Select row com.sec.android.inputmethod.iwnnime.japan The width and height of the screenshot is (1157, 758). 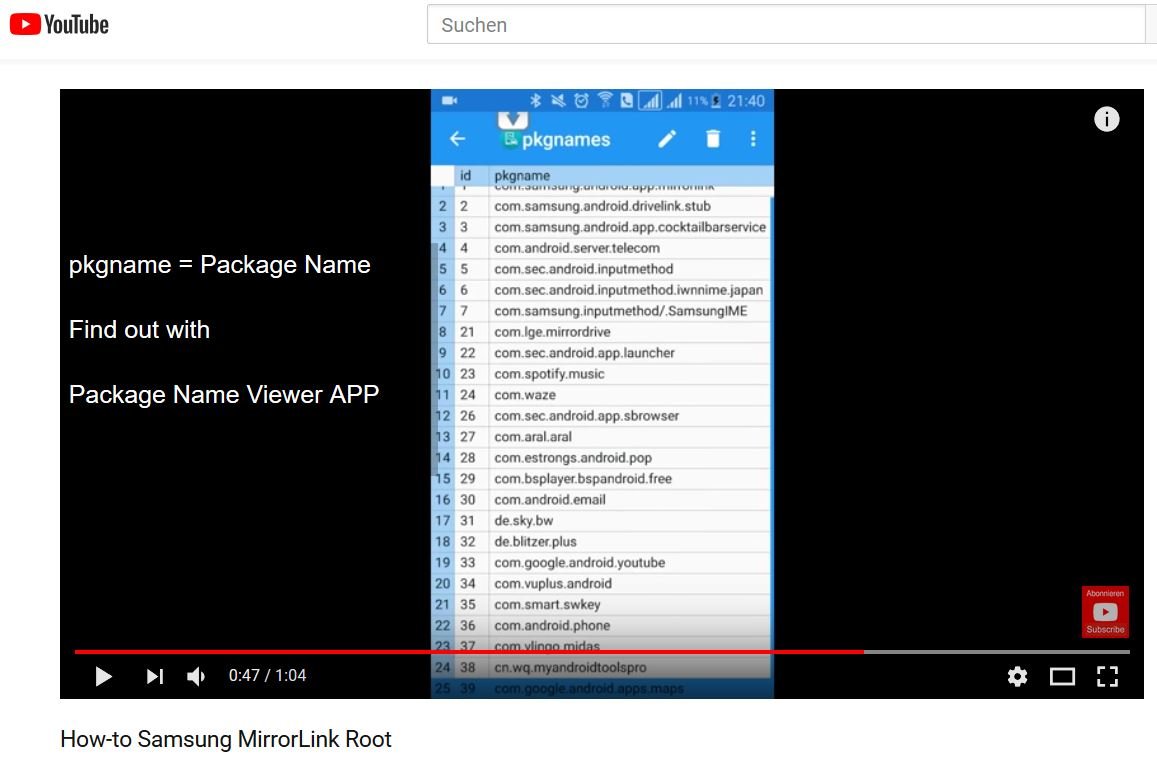pyautogui.click(x=602, y=290)
